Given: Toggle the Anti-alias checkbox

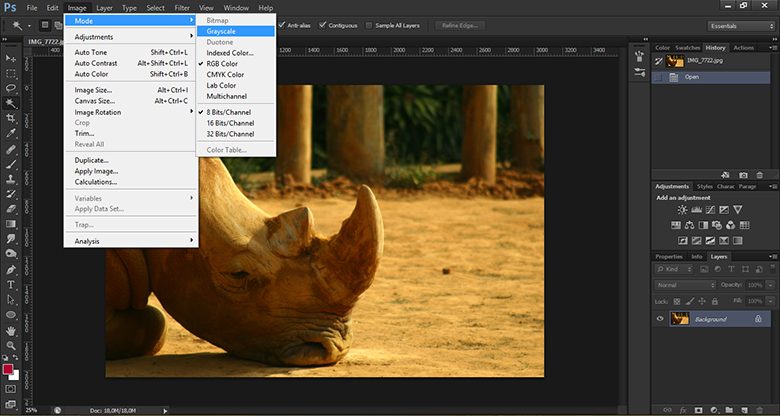Looking at the screenshot, I should [x=282, y=25].
